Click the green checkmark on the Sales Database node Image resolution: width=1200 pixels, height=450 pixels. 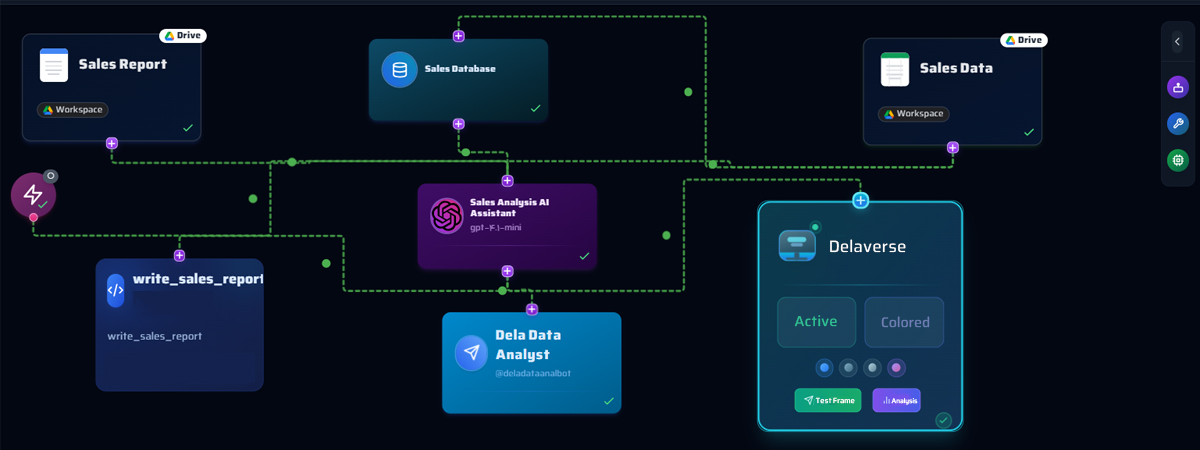(x=535, y=108)
